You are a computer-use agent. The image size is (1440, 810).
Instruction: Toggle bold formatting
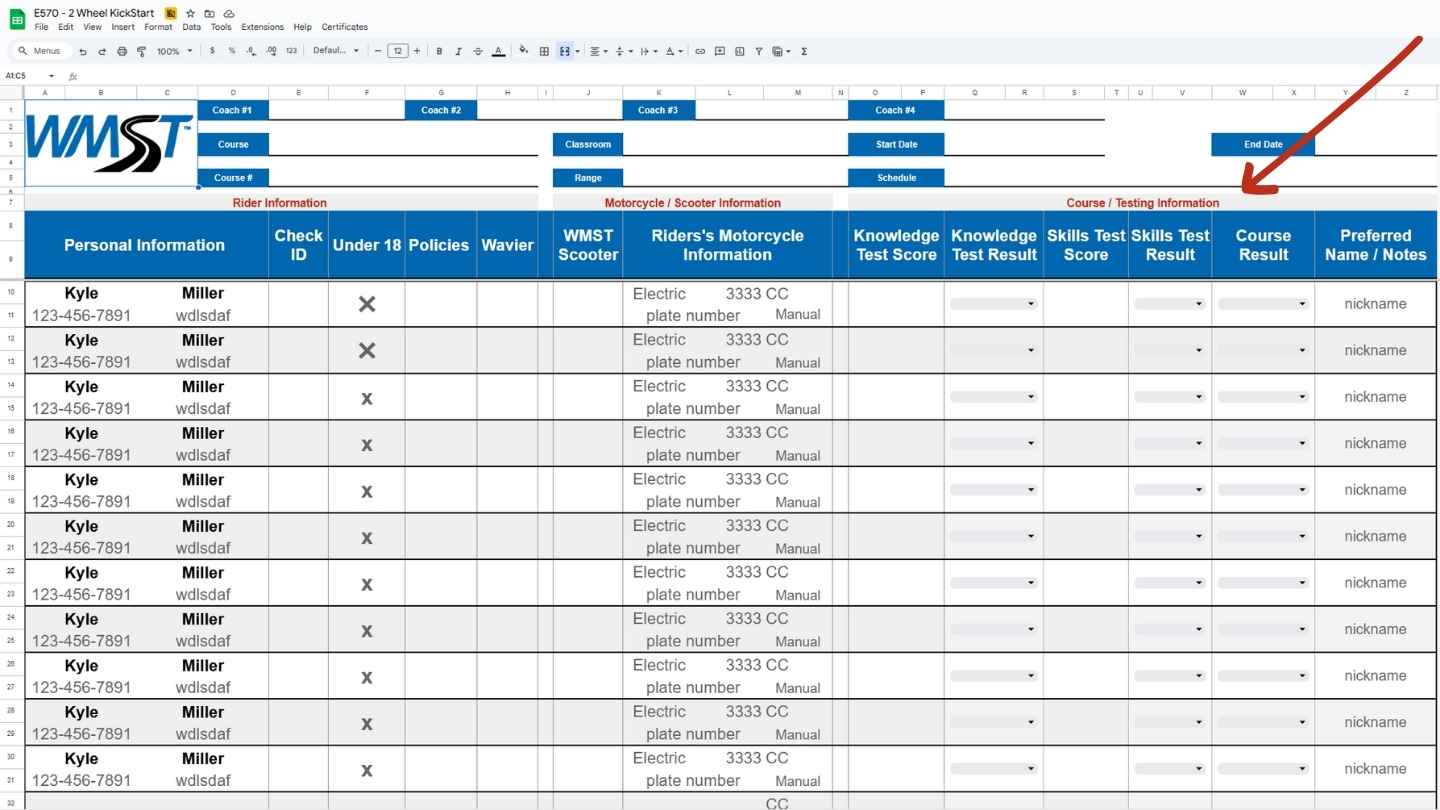tap(439, 51)
